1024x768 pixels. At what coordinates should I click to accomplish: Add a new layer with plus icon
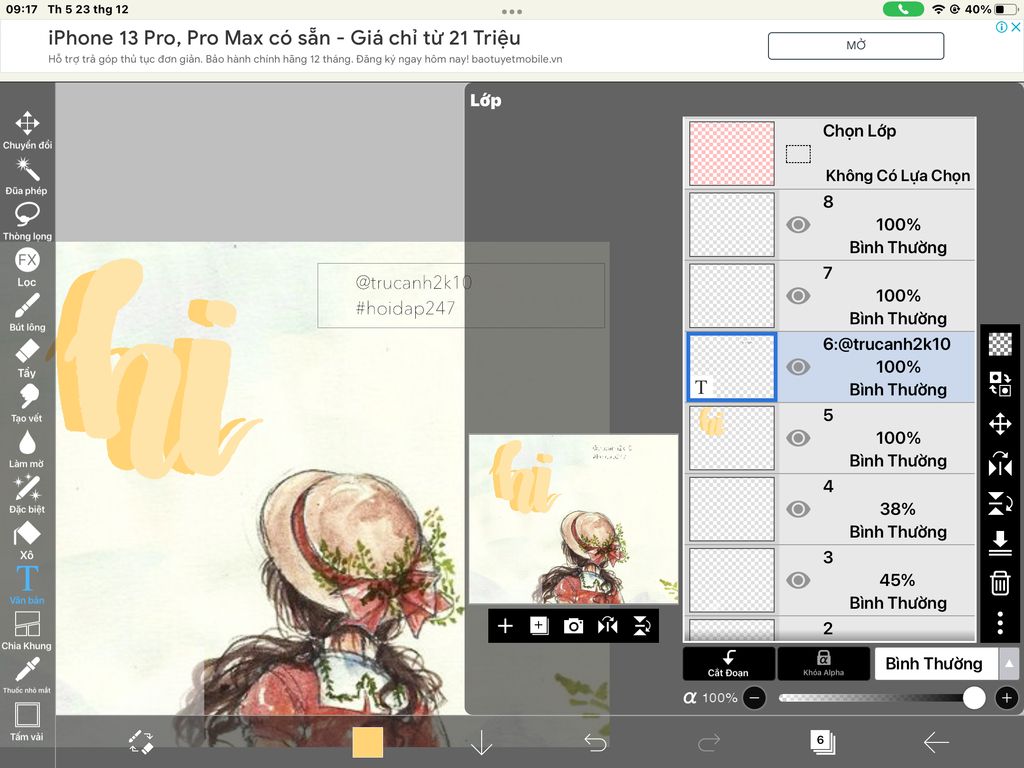[x=505, y=626]
